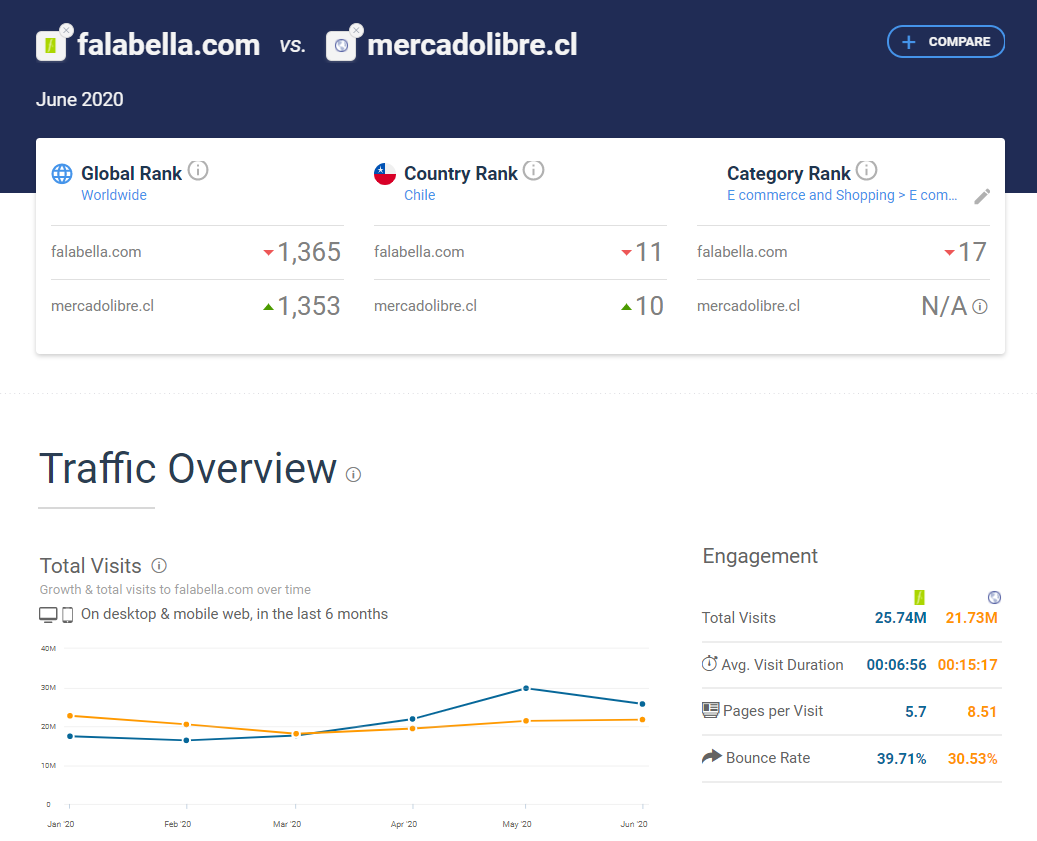The image size is (1037, 841).
Task: Click info icon next to N/A rank
Action: point(980,306)
